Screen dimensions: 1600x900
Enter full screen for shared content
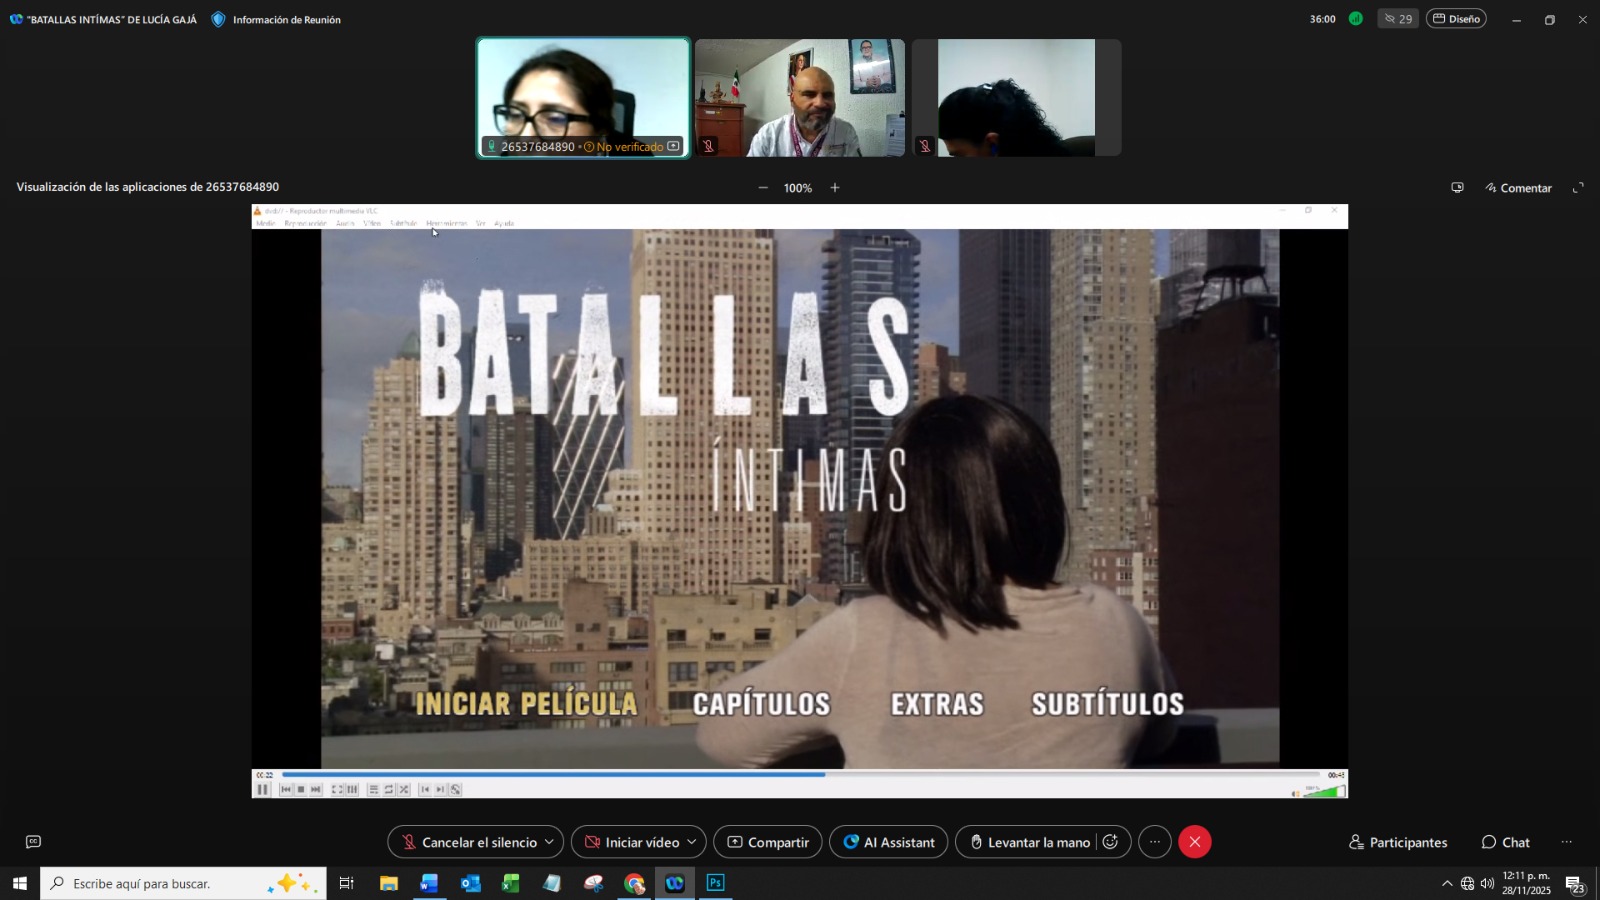point(1578,188)
